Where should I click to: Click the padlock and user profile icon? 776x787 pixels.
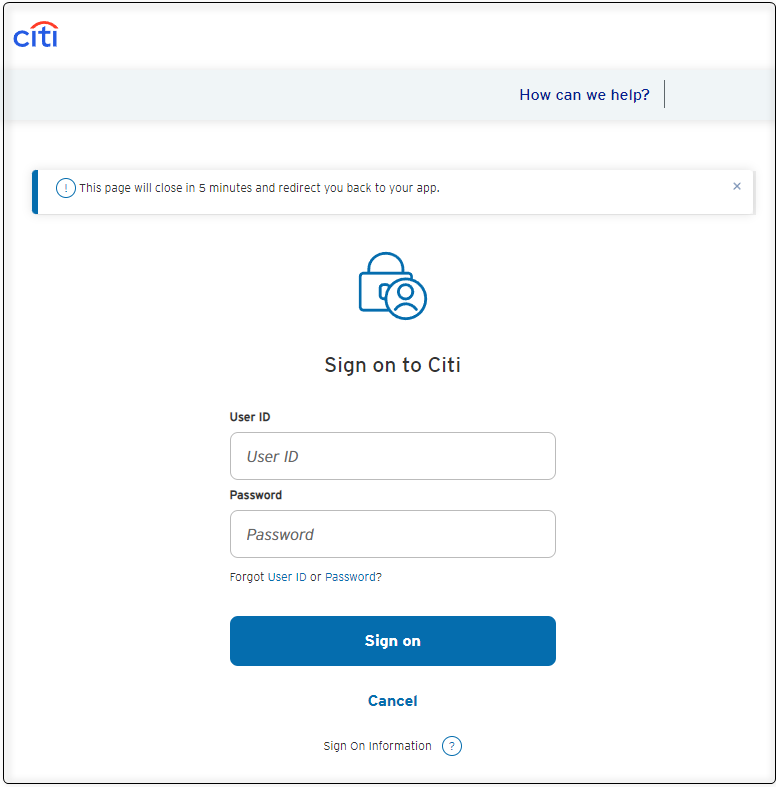pyautogui.click(x=392, y=286)
